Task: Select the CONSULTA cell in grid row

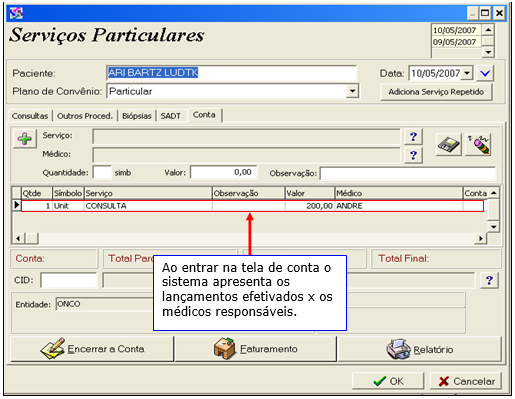Action: [x=148, y=206]
